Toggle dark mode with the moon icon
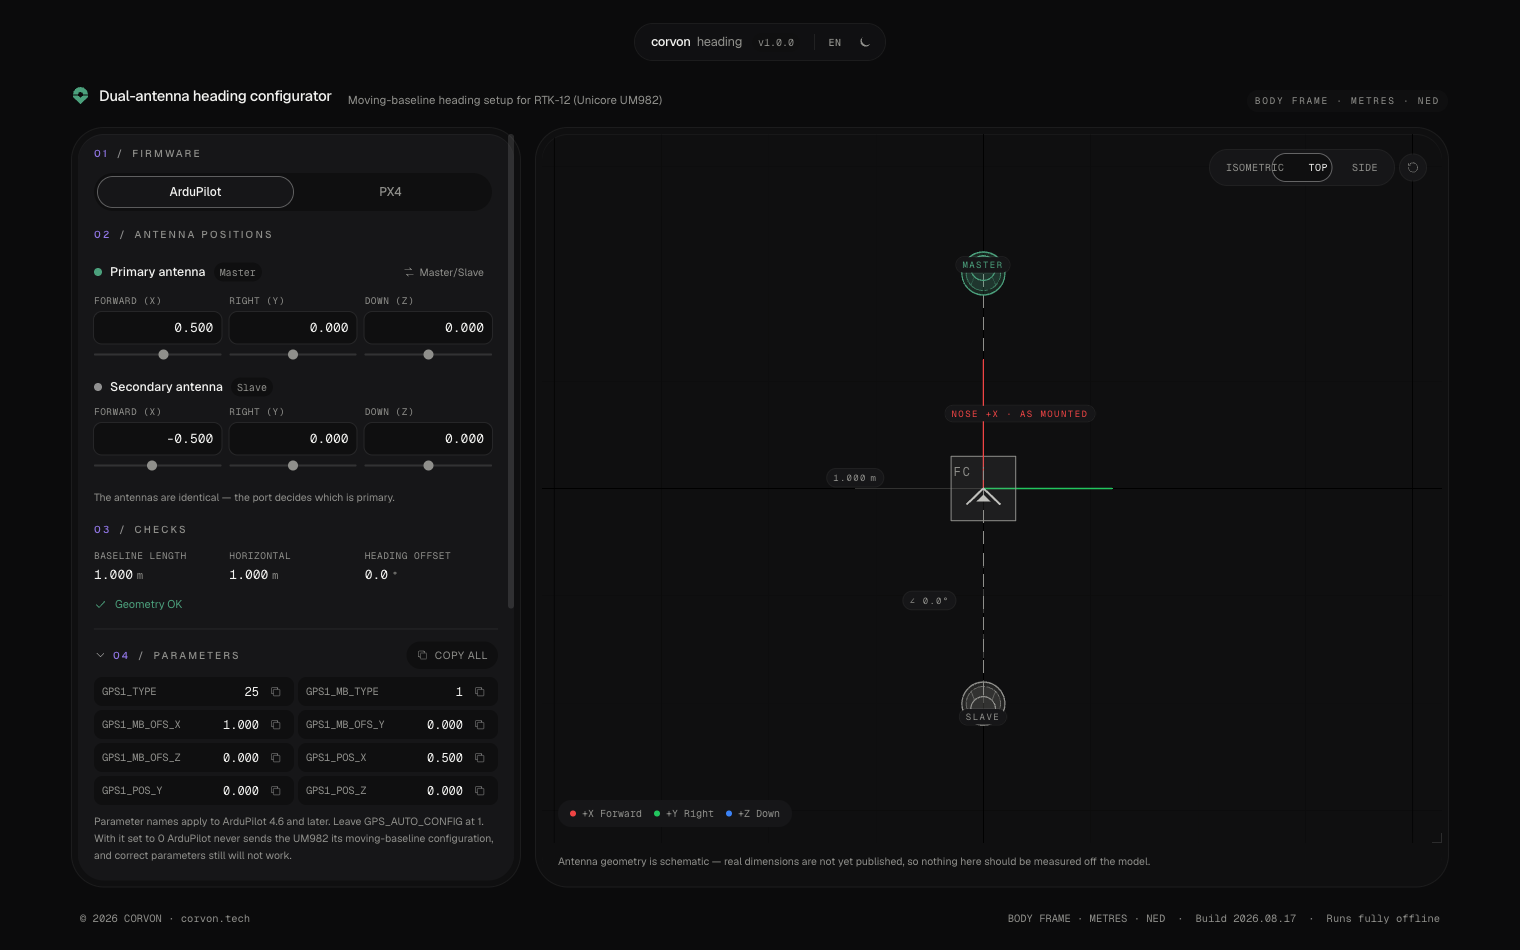The image size is (1520, 950). 865,42
